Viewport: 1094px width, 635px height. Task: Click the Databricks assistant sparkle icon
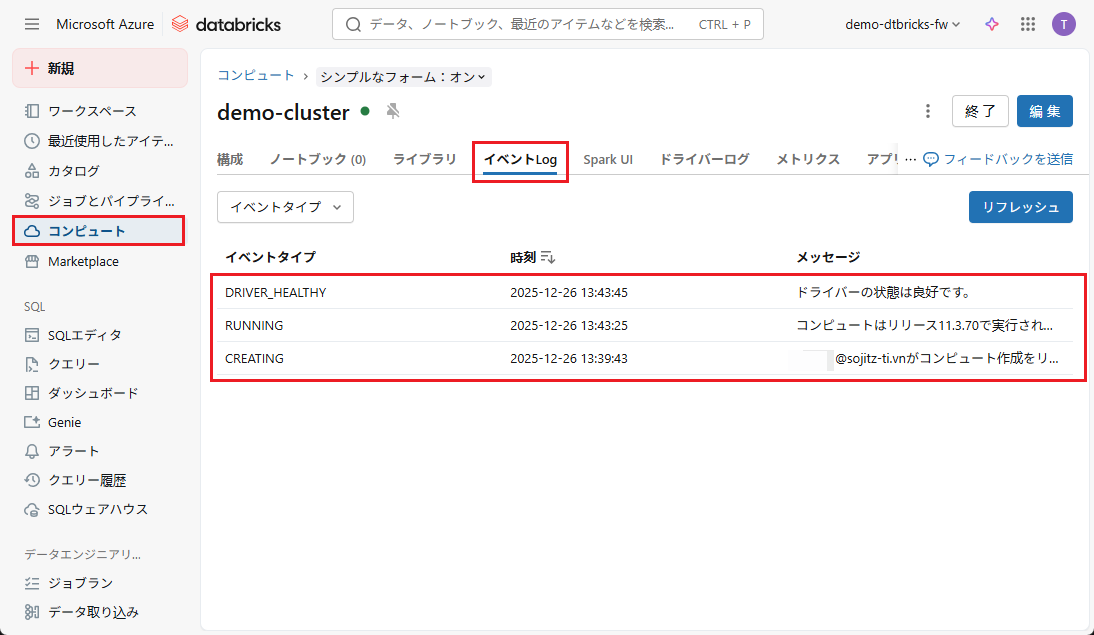click(x=992, y=24)
